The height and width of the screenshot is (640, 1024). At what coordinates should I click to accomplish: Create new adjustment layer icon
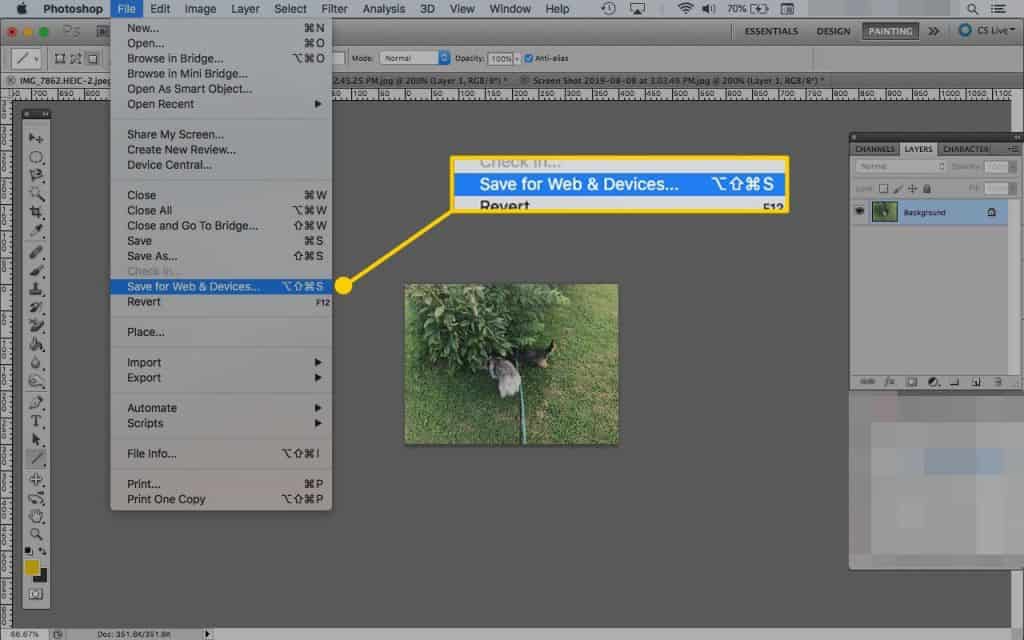pos(933,381)
